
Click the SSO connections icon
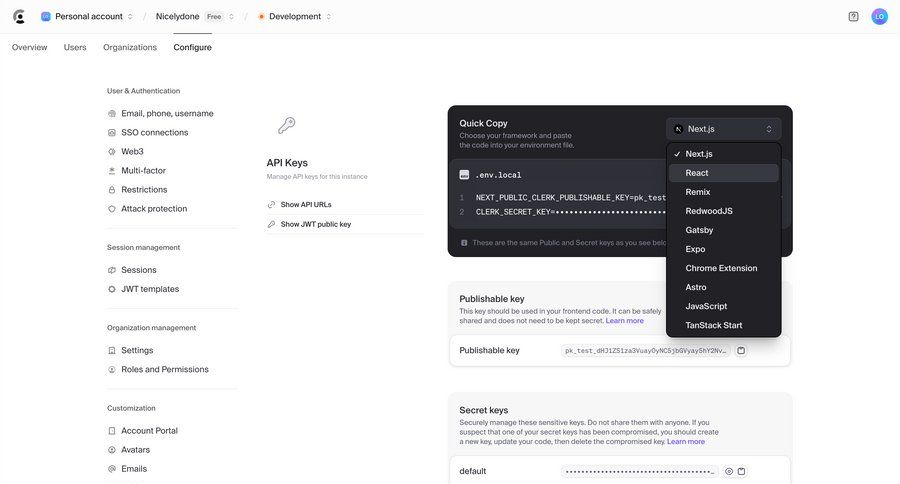pyautogui.click(x=112, y=133)
